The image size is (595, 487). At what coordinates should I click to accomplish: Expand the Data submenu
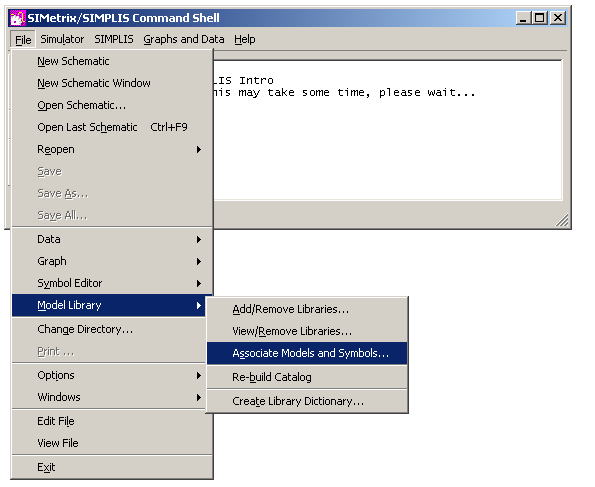pos(112,239)
